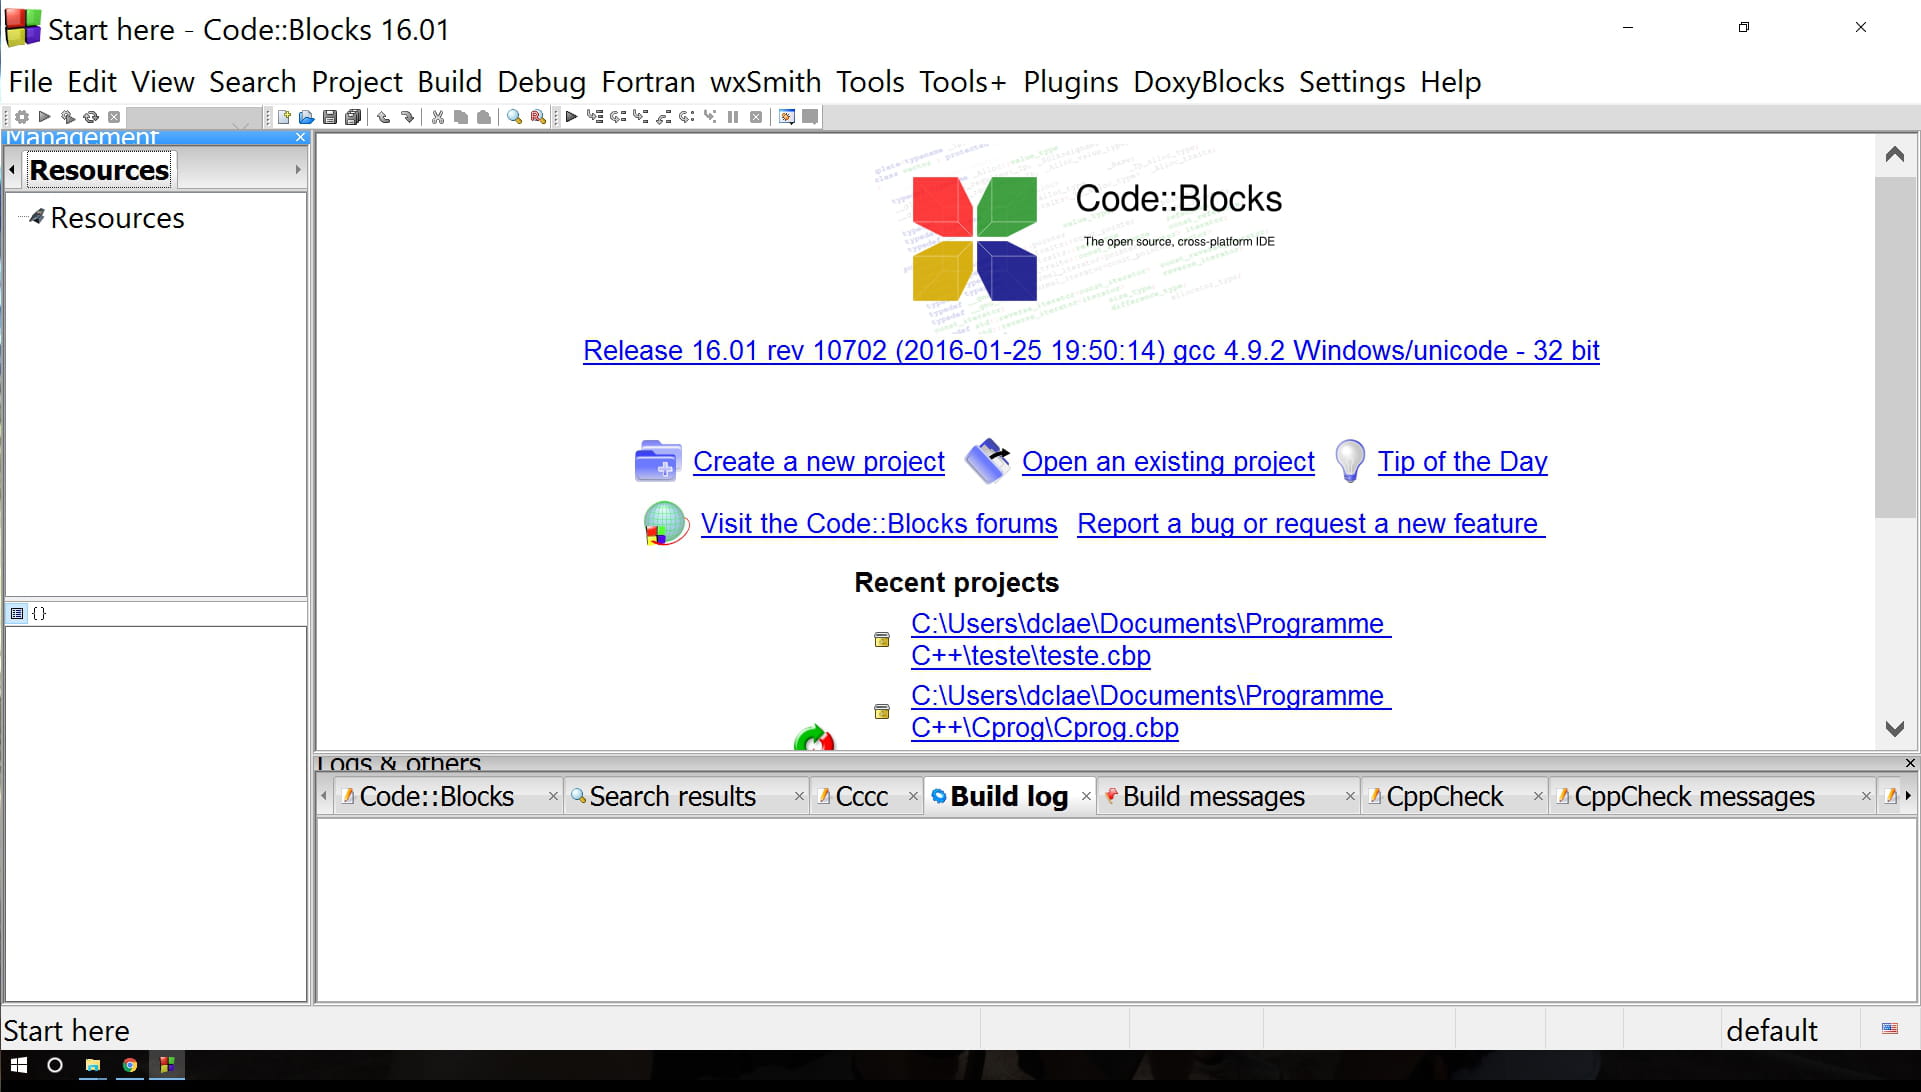Close the Build log tab

[1086, 796]
